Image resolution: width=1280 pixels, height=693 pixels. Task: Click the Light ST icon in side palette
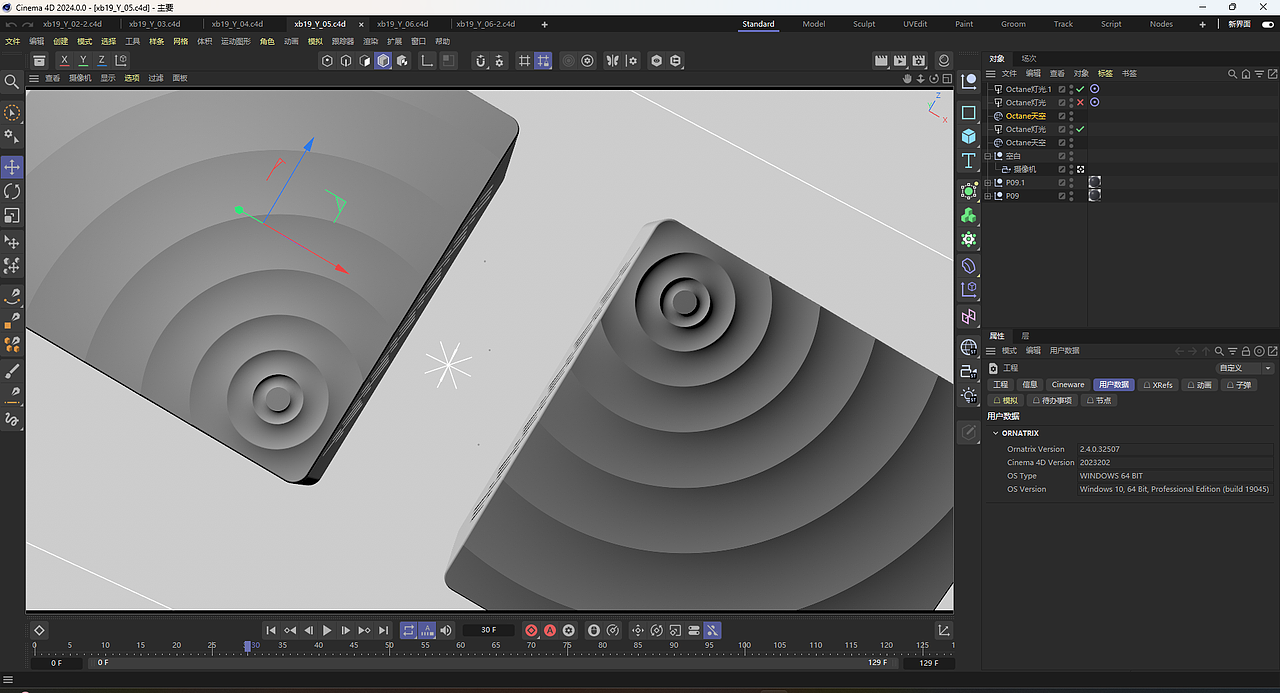pos(968,396)
